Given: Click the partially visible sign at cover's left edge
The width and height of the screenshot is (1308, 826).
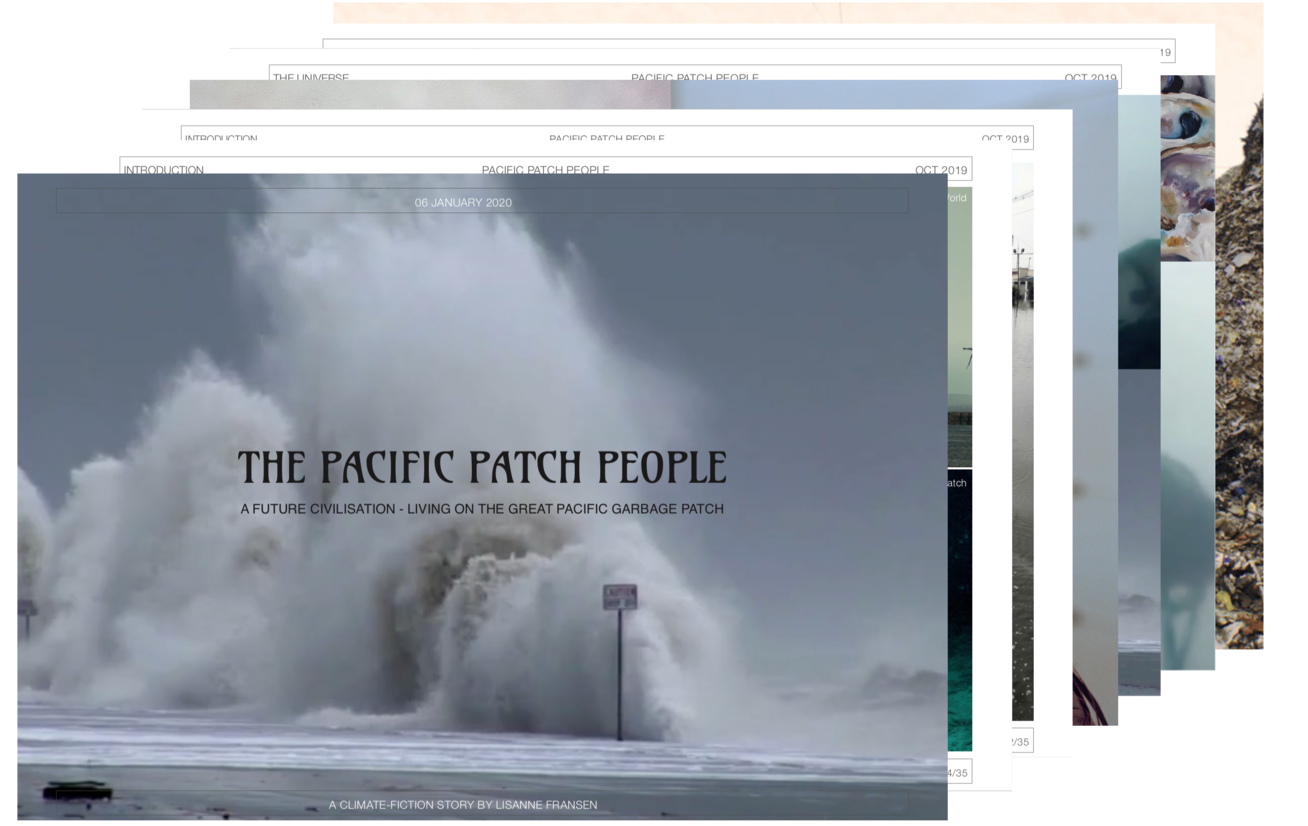Looking at the screenshot, I should (x=25, y=607).
